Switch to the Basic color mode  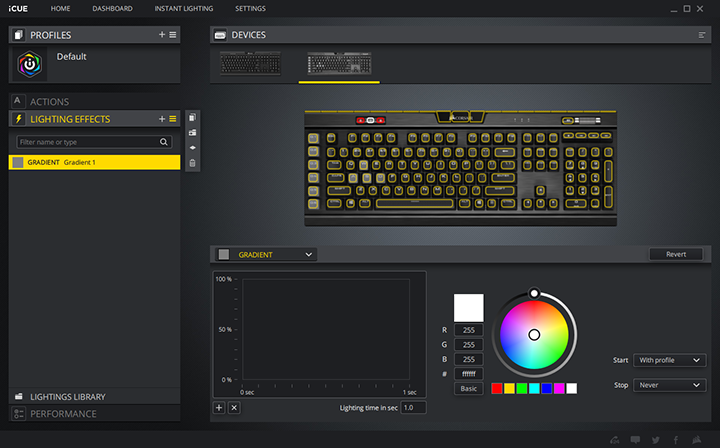click(468, 388)
